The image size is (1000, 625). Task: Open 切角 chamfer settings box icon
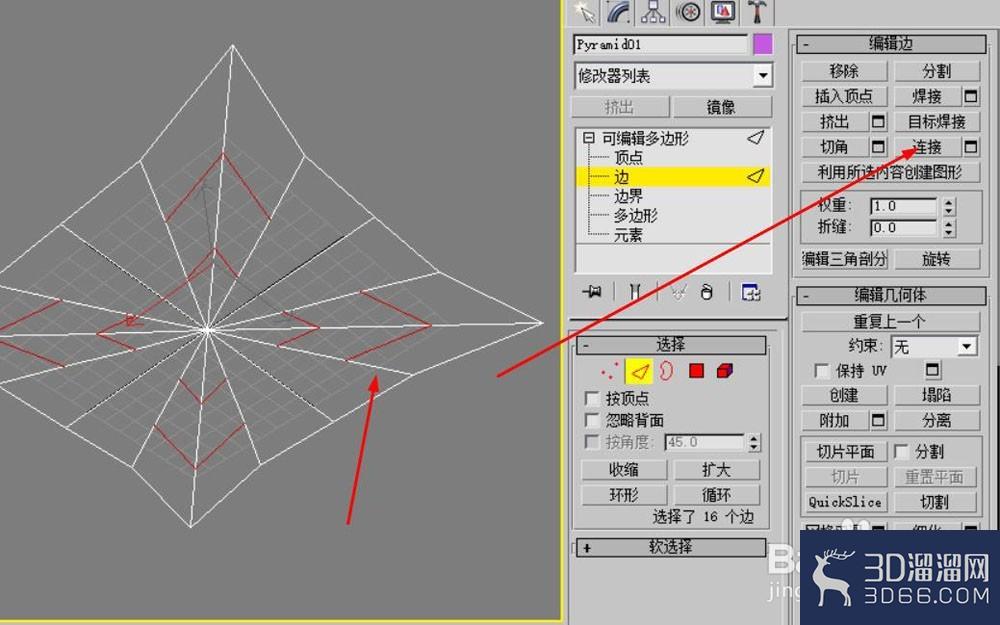tap(878, 147)
